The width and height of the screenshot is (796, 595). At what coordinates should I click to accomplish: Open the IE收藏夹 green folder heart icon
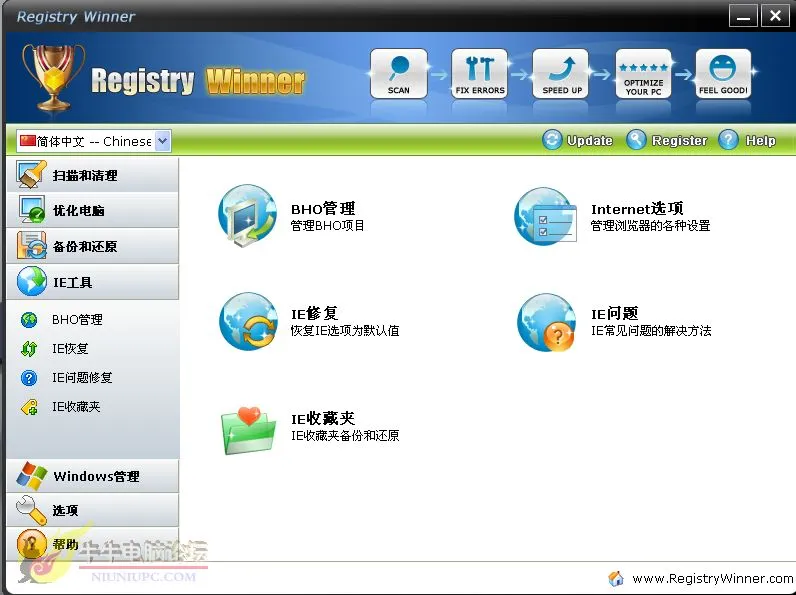(248, 431)
